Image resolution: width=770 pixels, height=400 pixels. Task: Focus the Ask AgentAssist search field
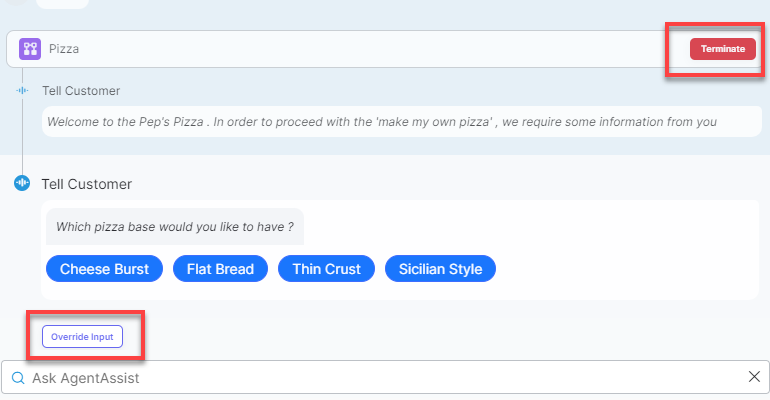pyautogui.click(x=380, y=378)
